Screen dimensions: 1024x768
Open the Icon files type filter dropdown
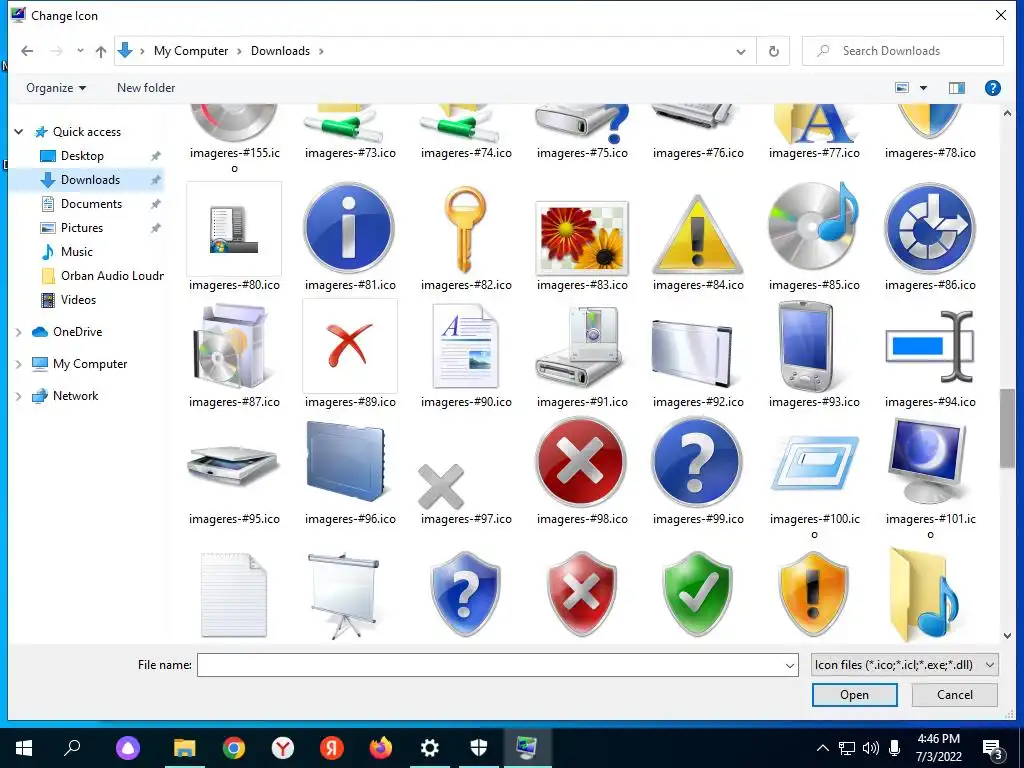pos(904,665)
